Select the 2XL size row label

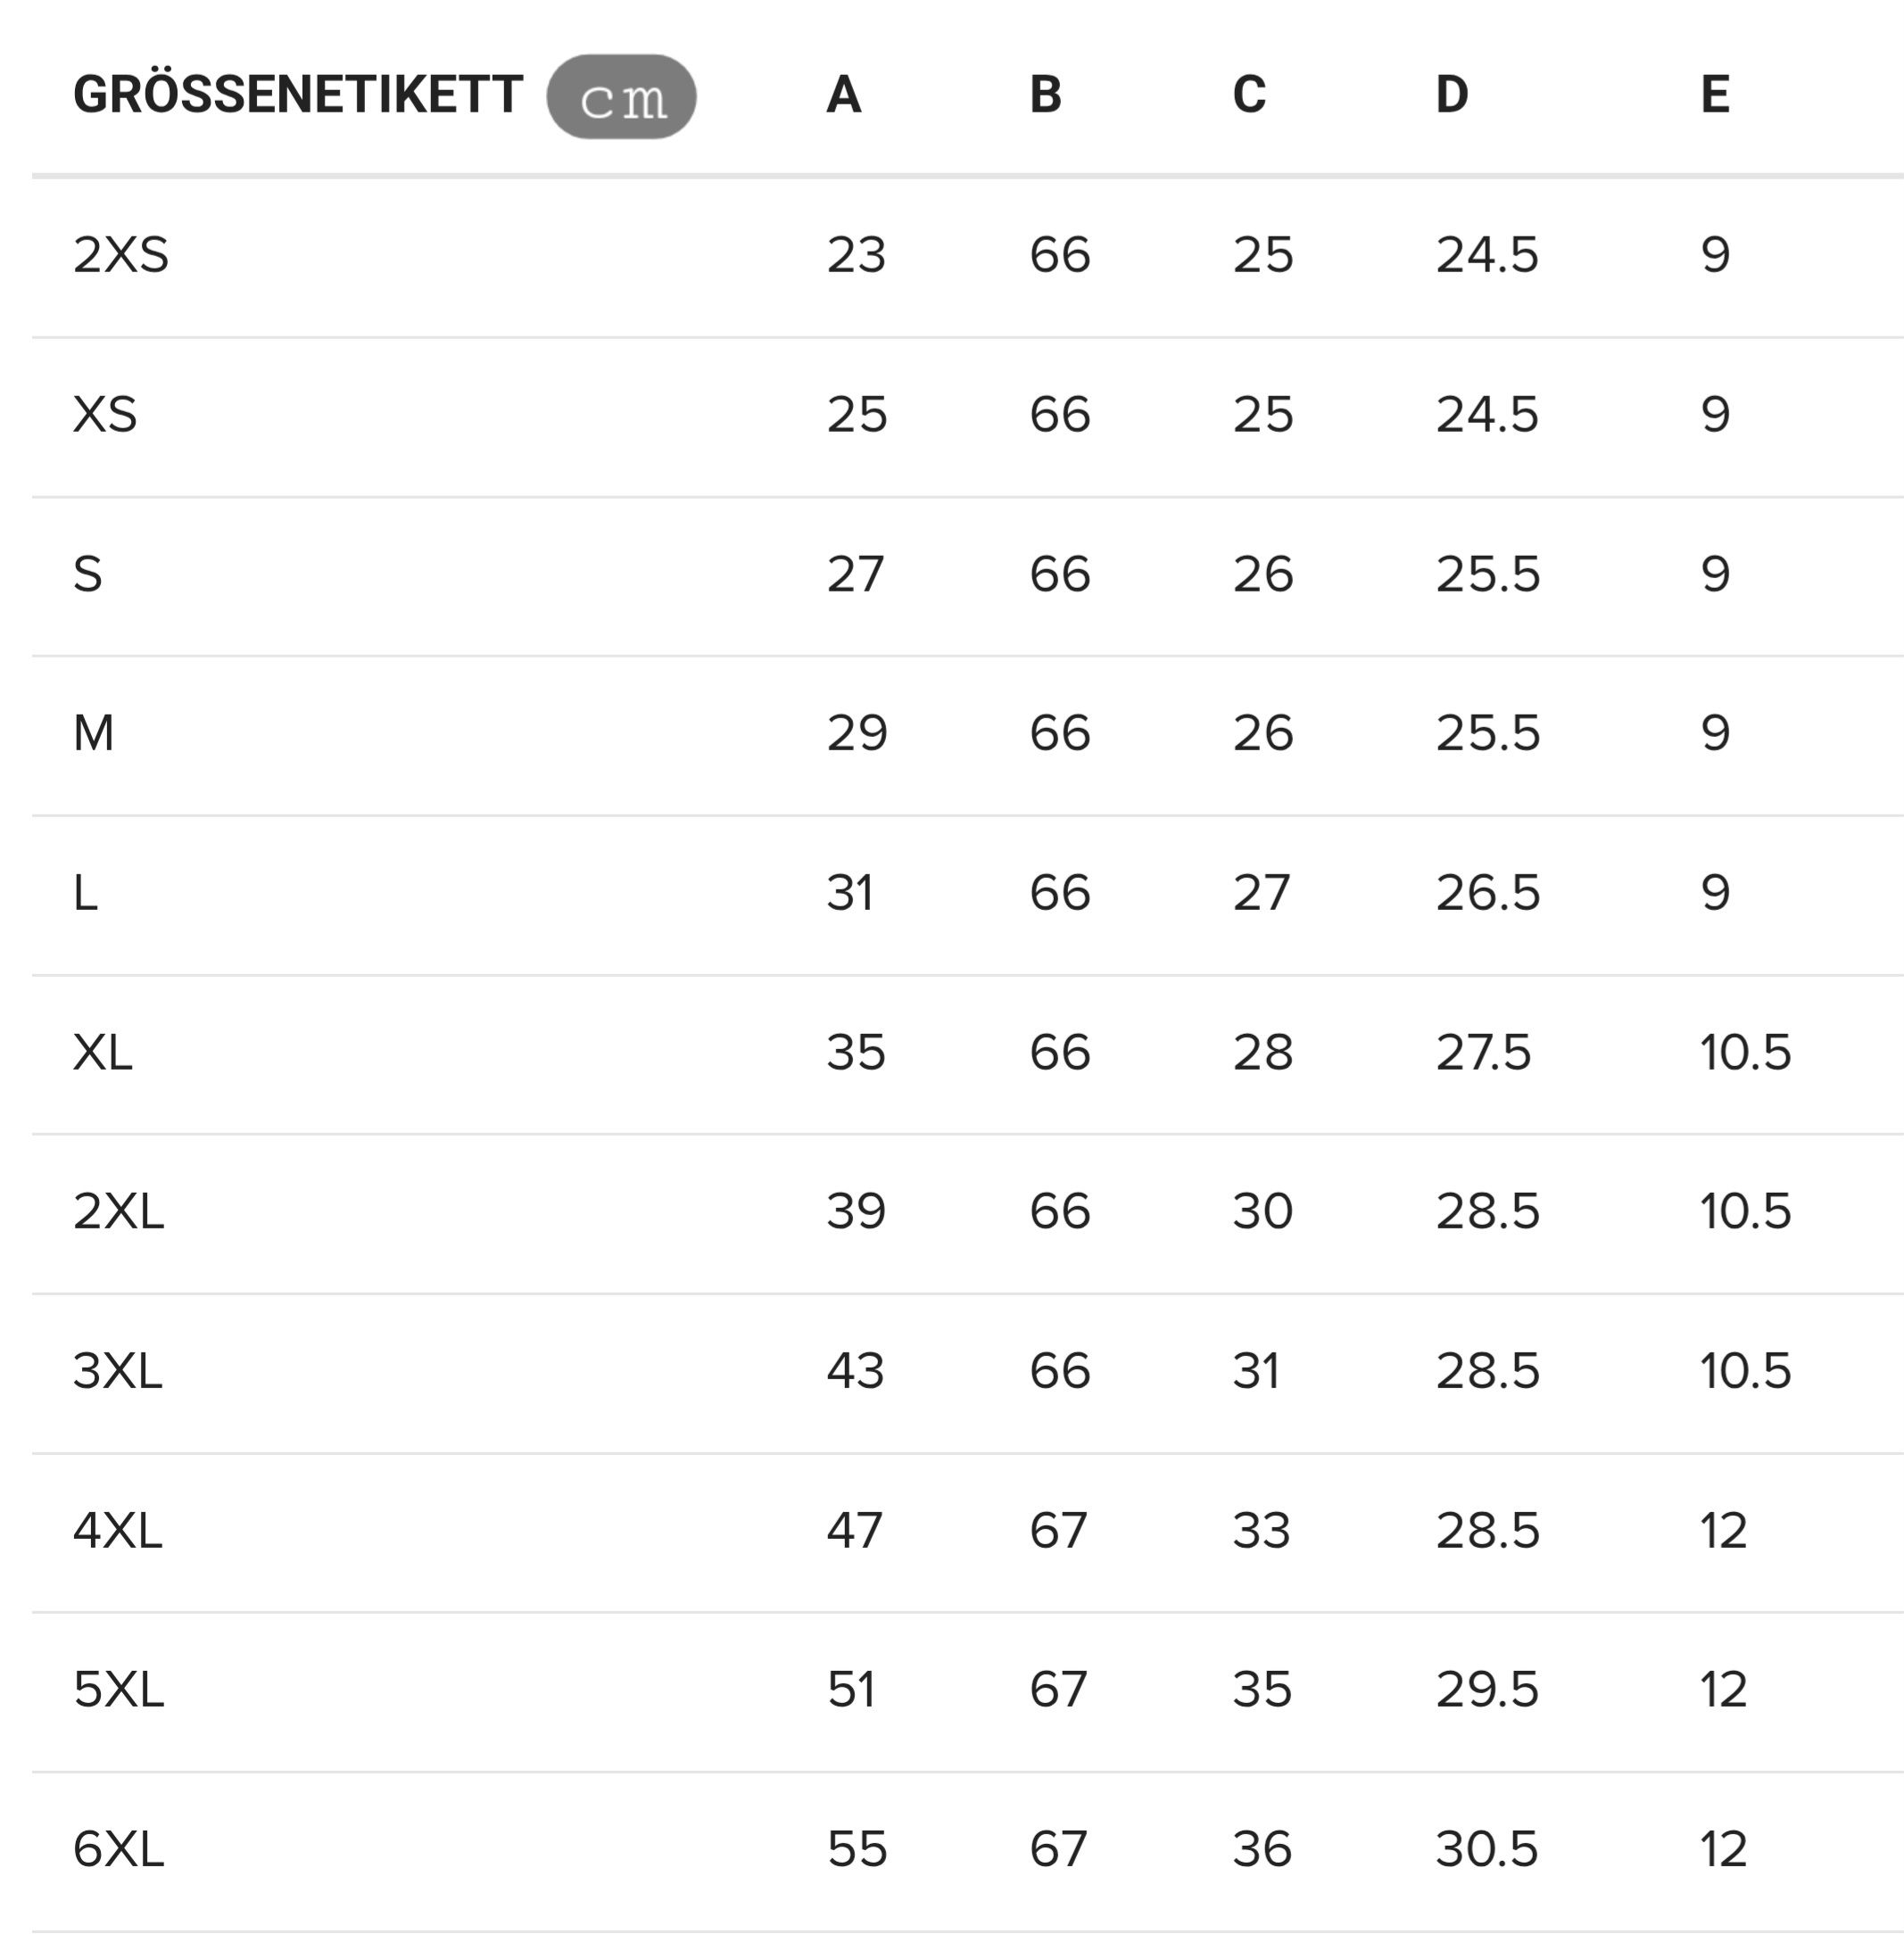[x=119, y=1211]
